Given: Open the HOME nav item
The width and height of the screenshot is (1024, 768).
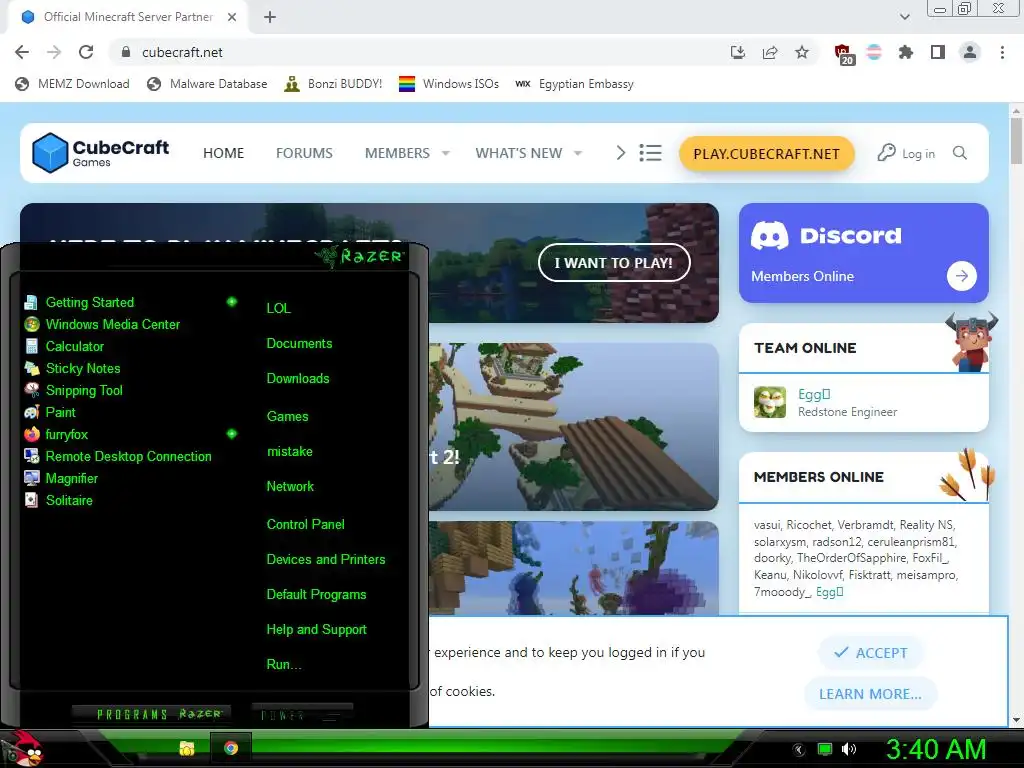Looking at the screenshot, I should click(x=223, y=153).
